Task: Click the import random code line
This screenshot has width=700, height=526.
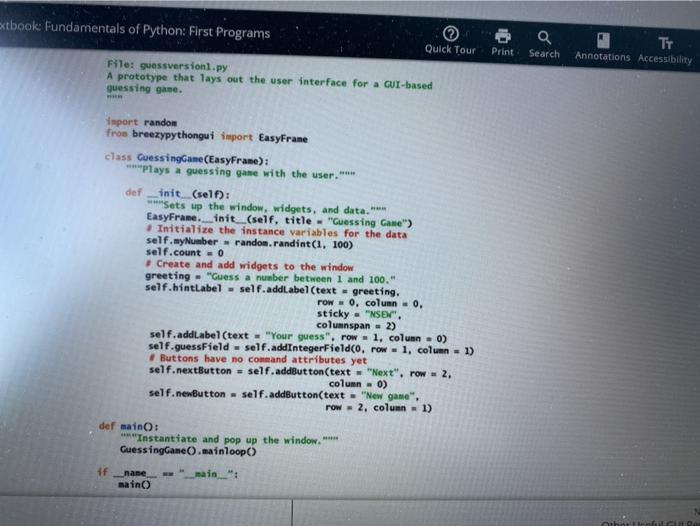Action: tap(142, 122)
